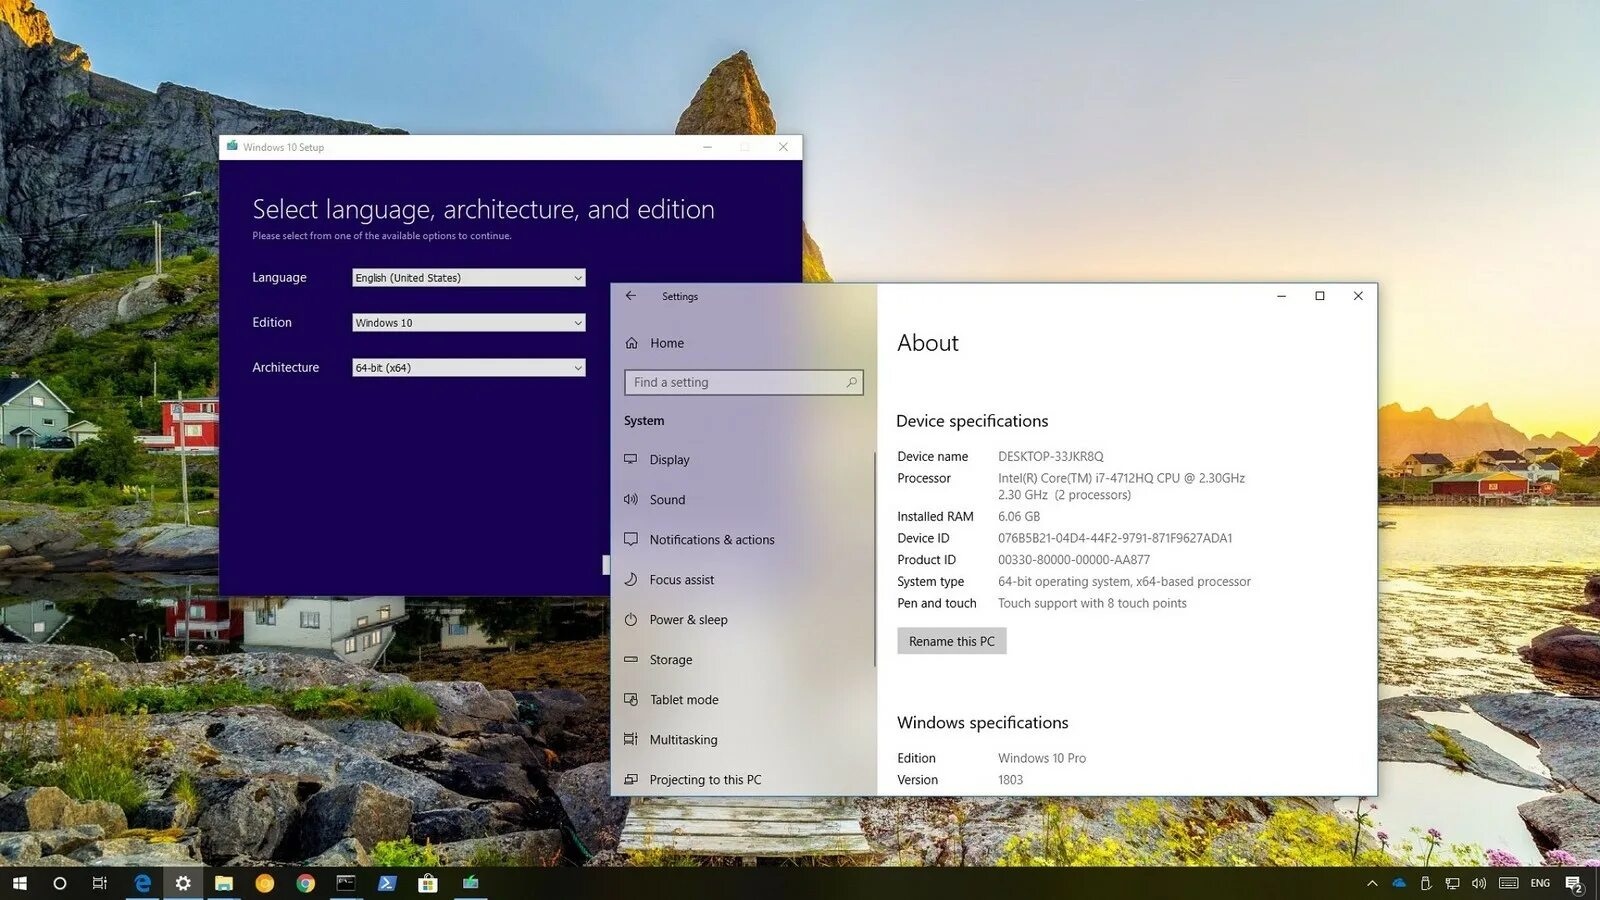Click the OneDrive cloud tray icon
The height and width of the screenshot is (900, 1600).
(x=1399, y=883)
